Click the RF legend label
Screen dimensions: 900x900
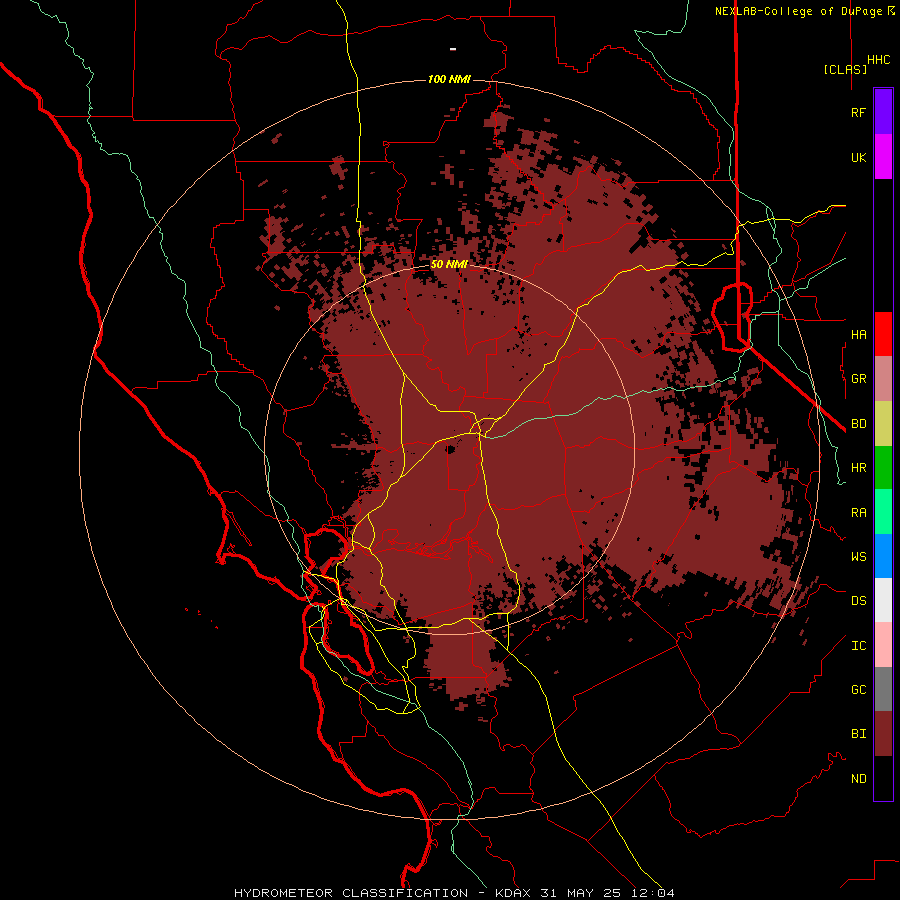(x=858, y=112)
